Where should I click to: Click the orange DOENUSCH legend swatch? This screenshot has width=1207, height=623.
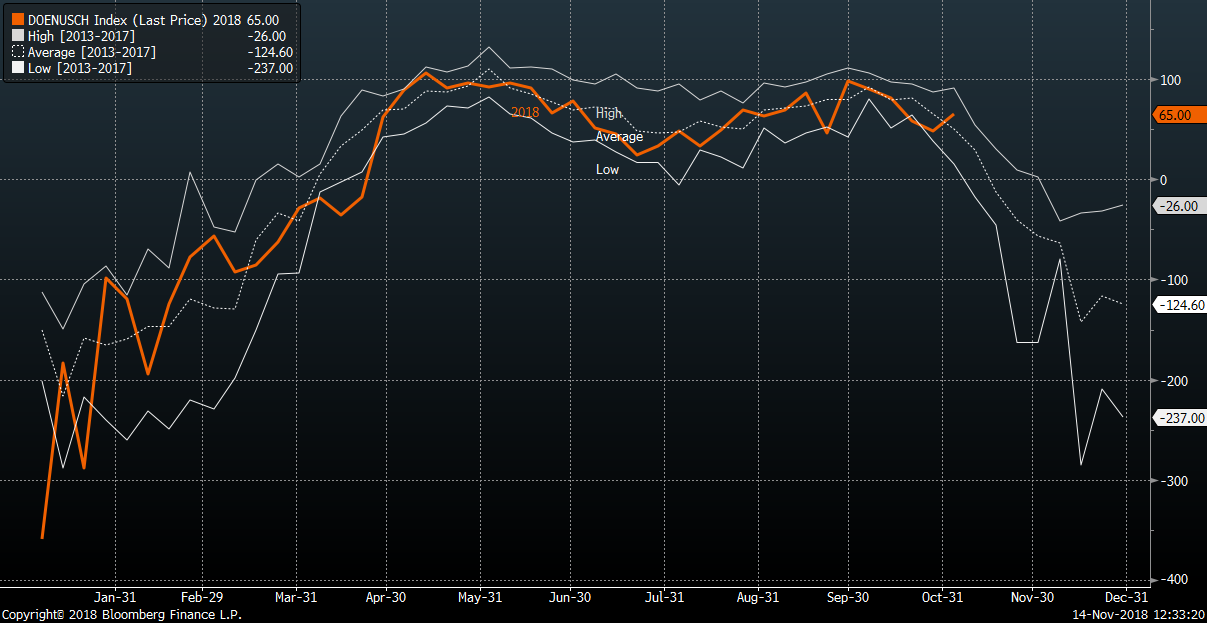[x=18, y=20]
